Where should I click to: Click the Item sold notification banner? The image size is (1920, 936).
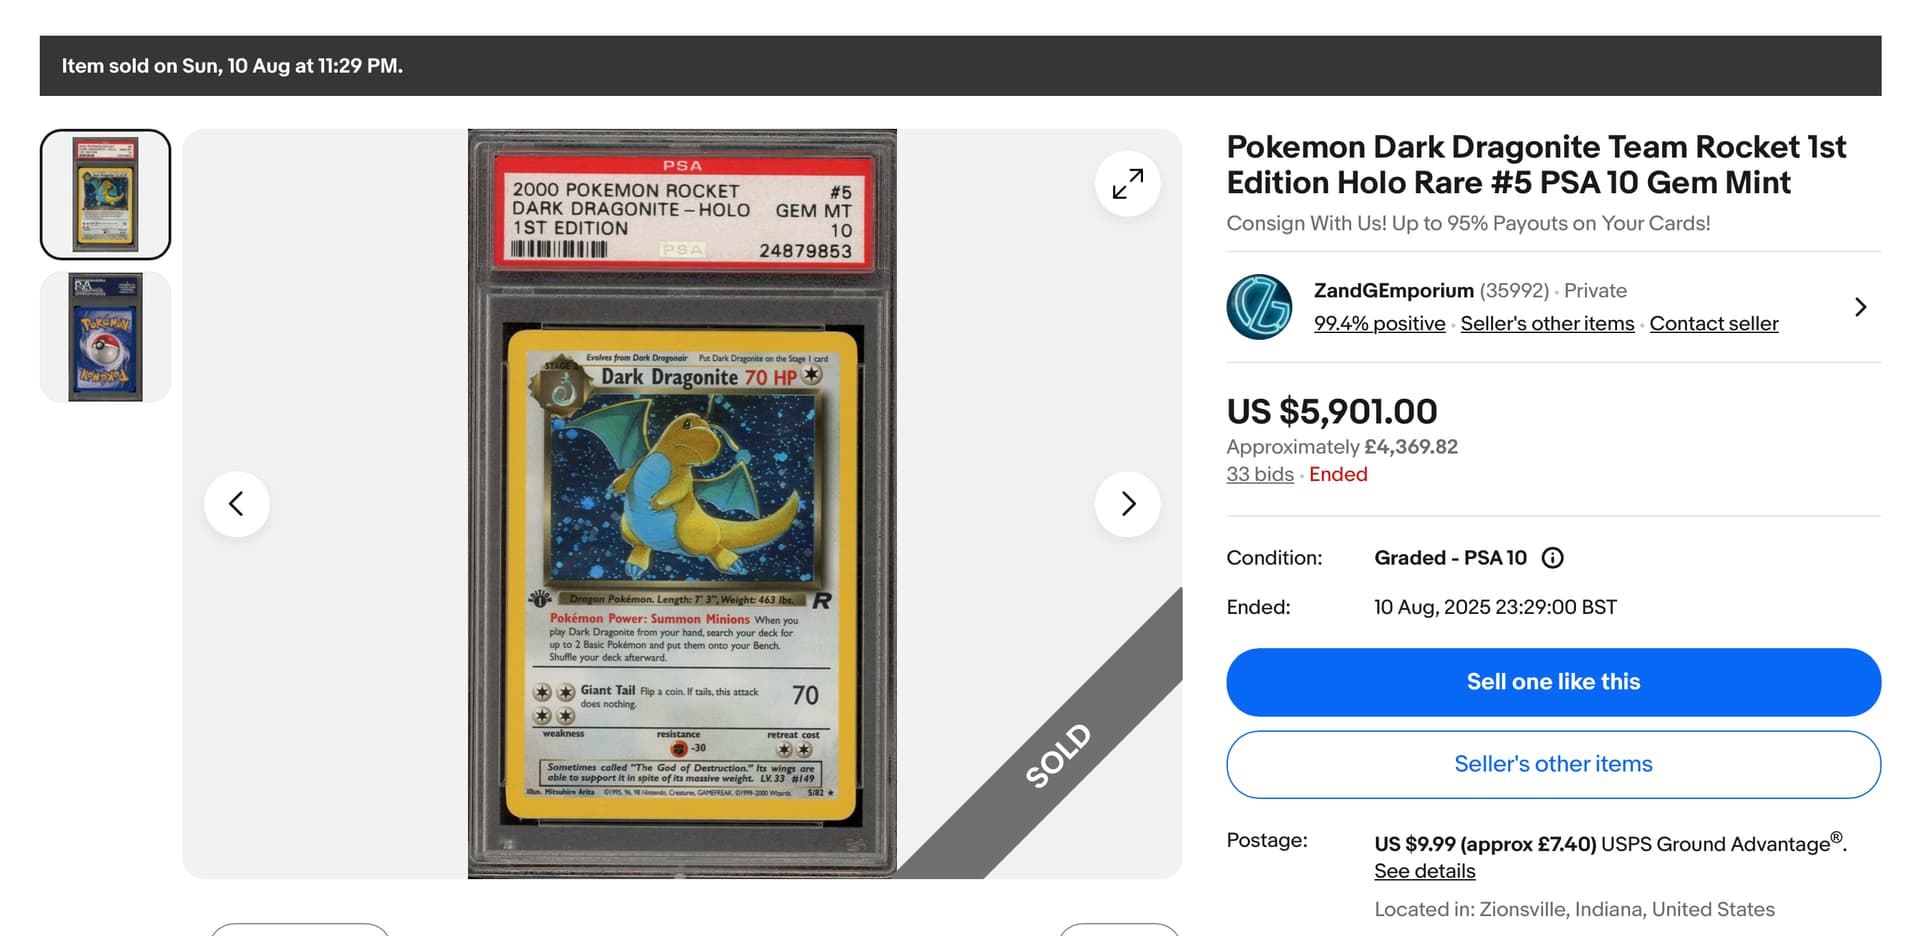pos(960,66)
